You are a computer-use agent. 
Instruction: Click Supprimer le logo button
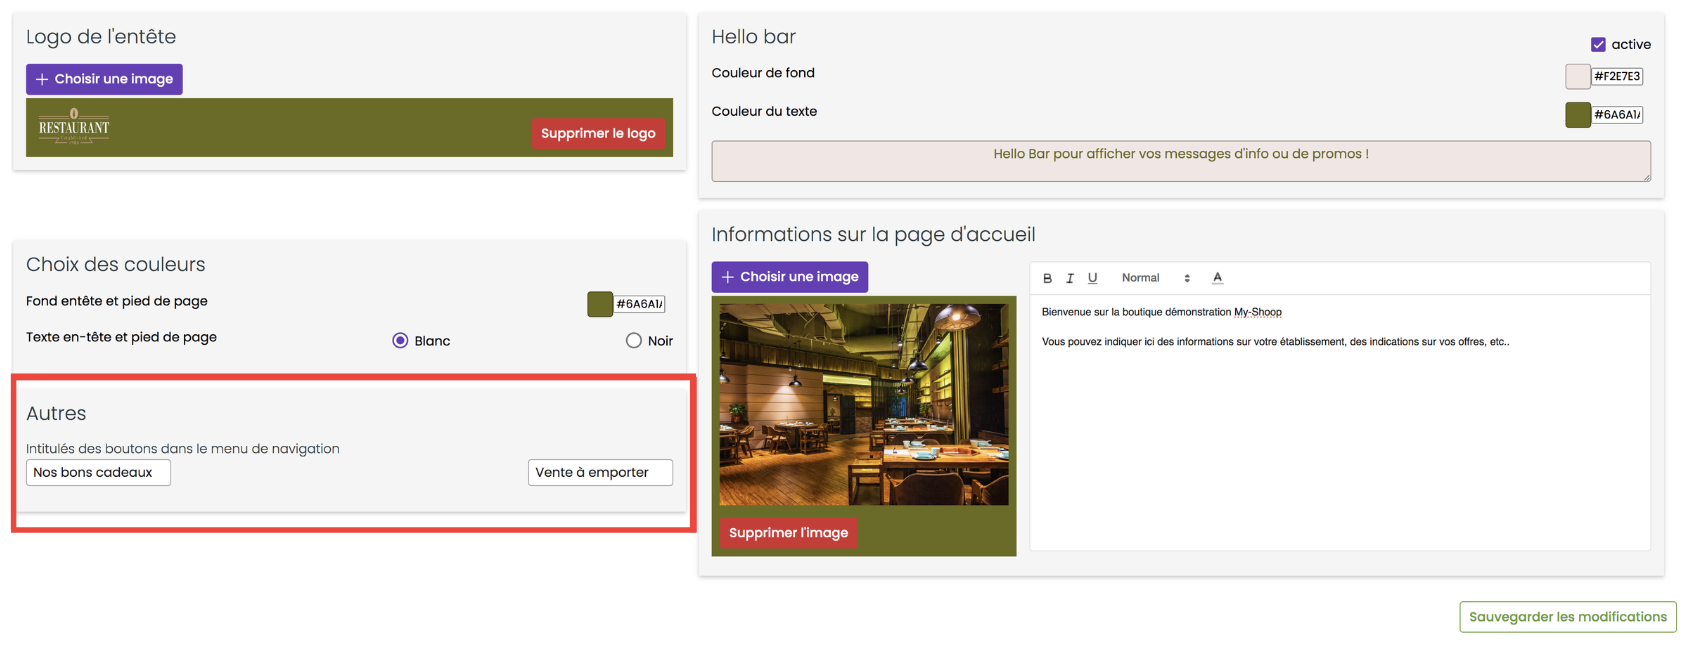(598, 133)
